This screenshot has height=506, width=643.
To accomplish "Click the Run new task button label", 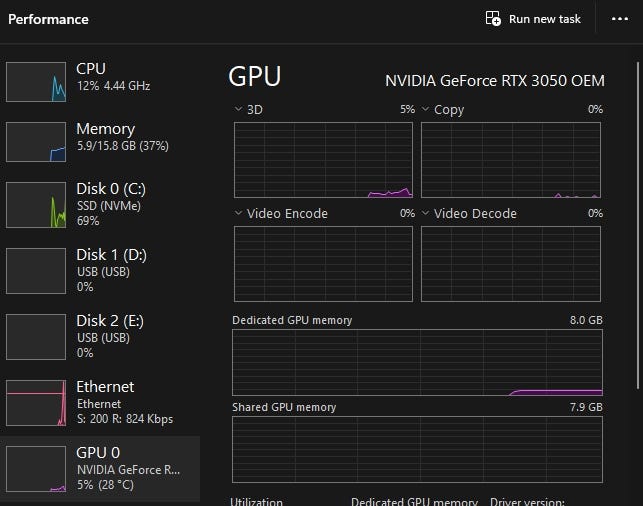I will 545,19.
